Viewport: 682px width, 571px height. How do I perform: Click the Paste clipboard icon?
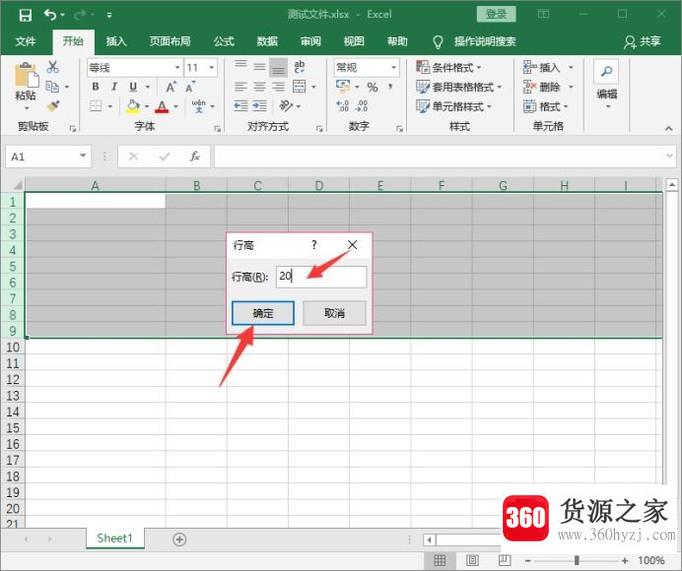click(x=26, y=75)
